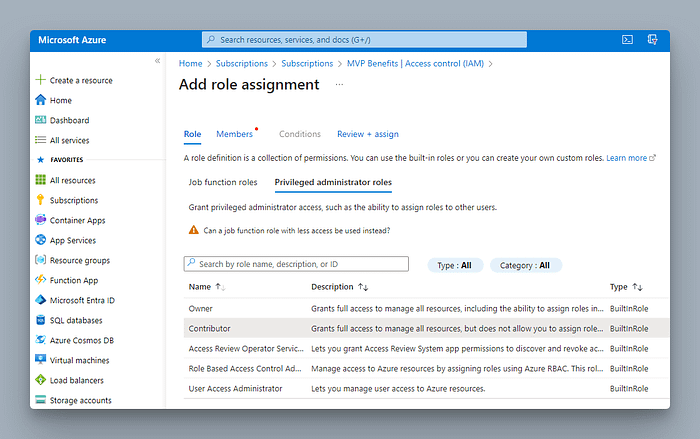Select the Owner role row

click(426, 308)
